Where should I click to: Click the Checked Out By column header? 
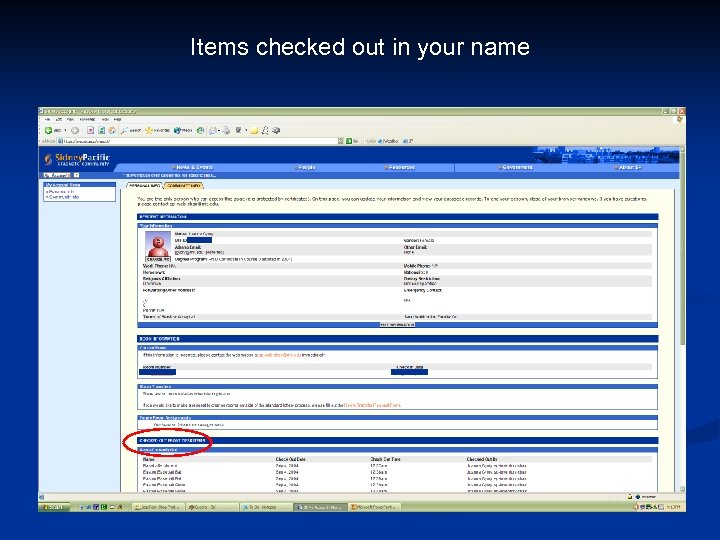[x=482, y=459]
